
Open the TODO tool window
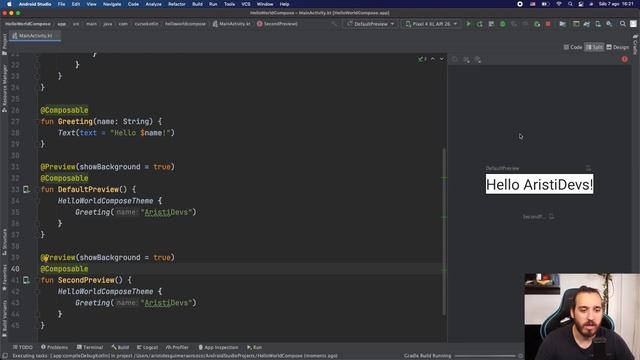point(22,347)
